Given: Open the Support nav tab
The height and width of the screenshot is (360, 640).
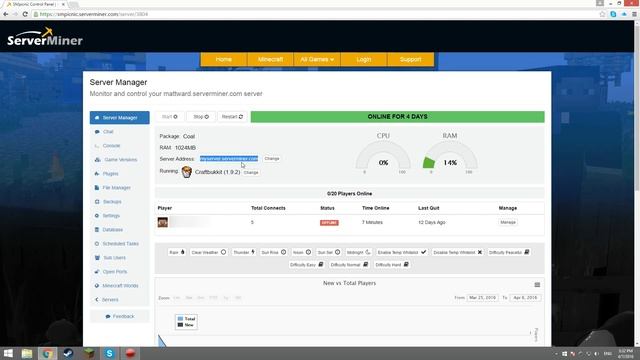Looking at the screenshot, I should [410, 59].
